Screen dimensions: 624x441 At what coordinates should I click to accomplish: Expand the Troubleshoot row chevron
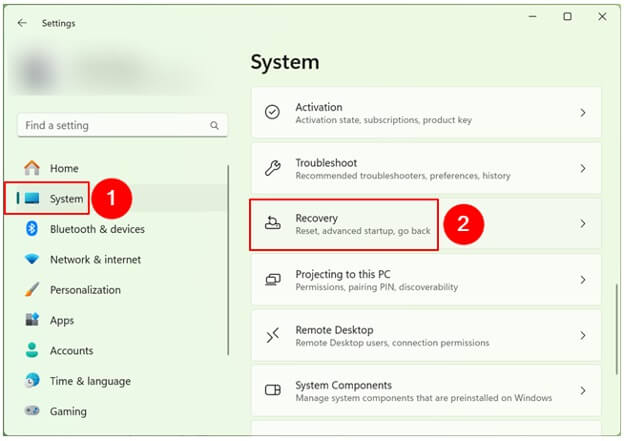[x=583, y=168]
